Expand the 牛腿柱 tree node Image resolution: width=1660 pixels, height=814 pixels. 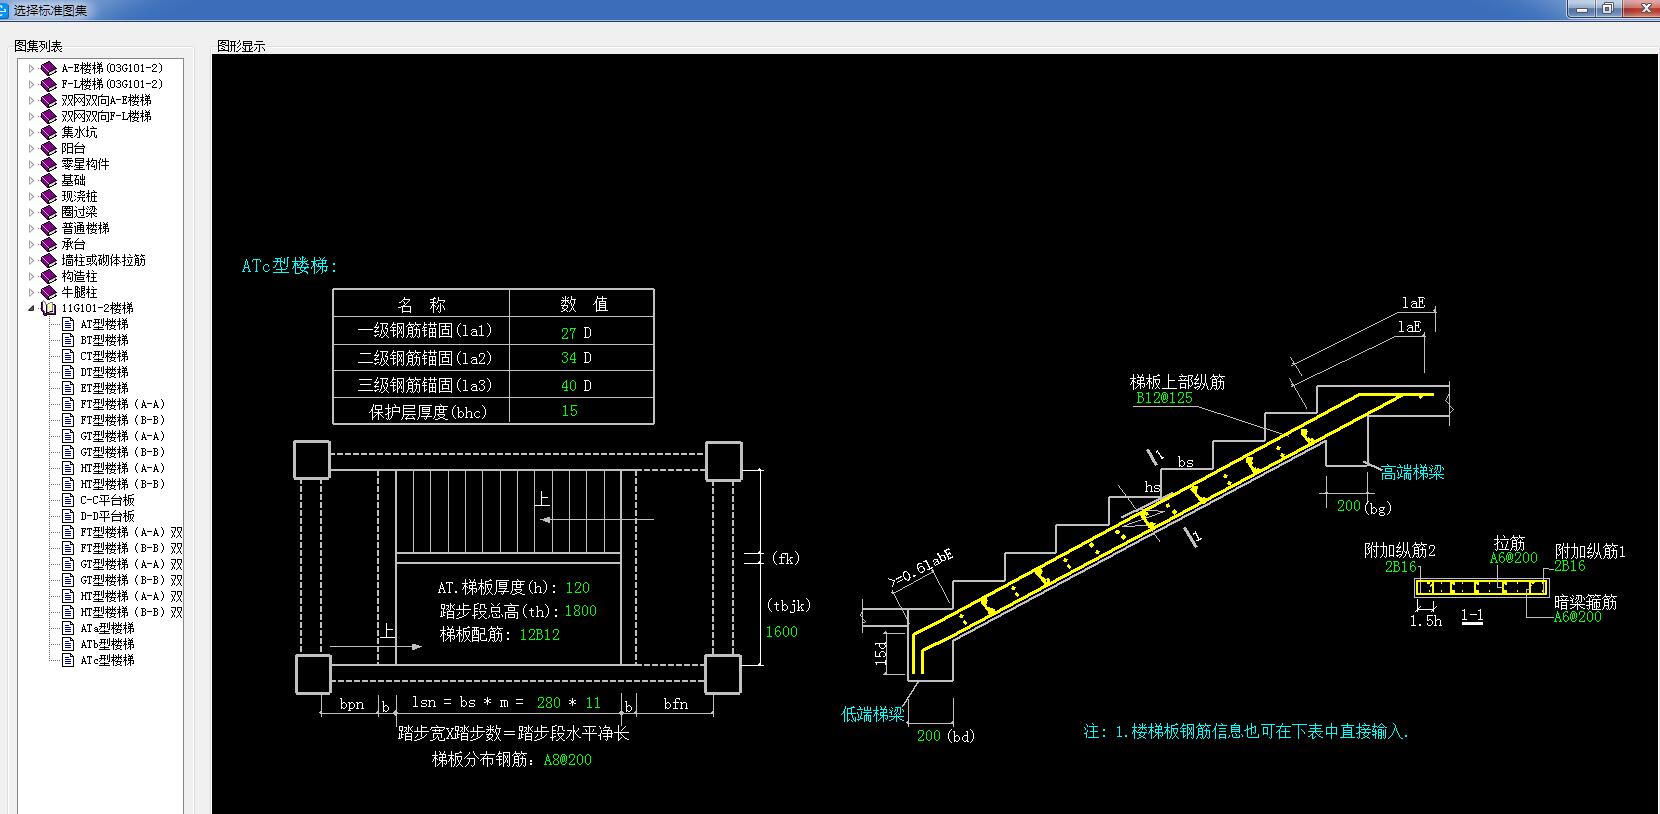pos(31,292)
